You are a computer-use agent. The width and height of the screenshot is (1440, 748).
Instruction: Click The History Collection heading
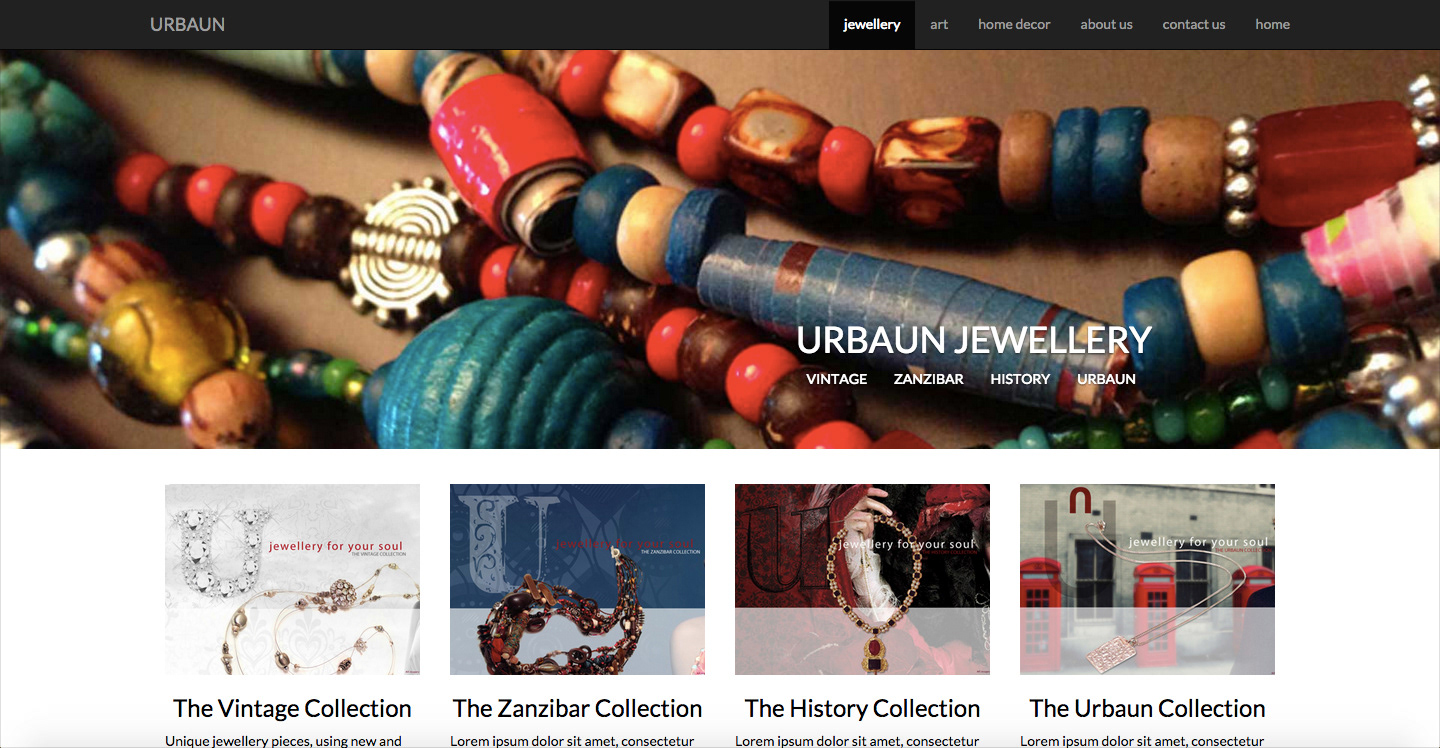click(x=862, y=708)
